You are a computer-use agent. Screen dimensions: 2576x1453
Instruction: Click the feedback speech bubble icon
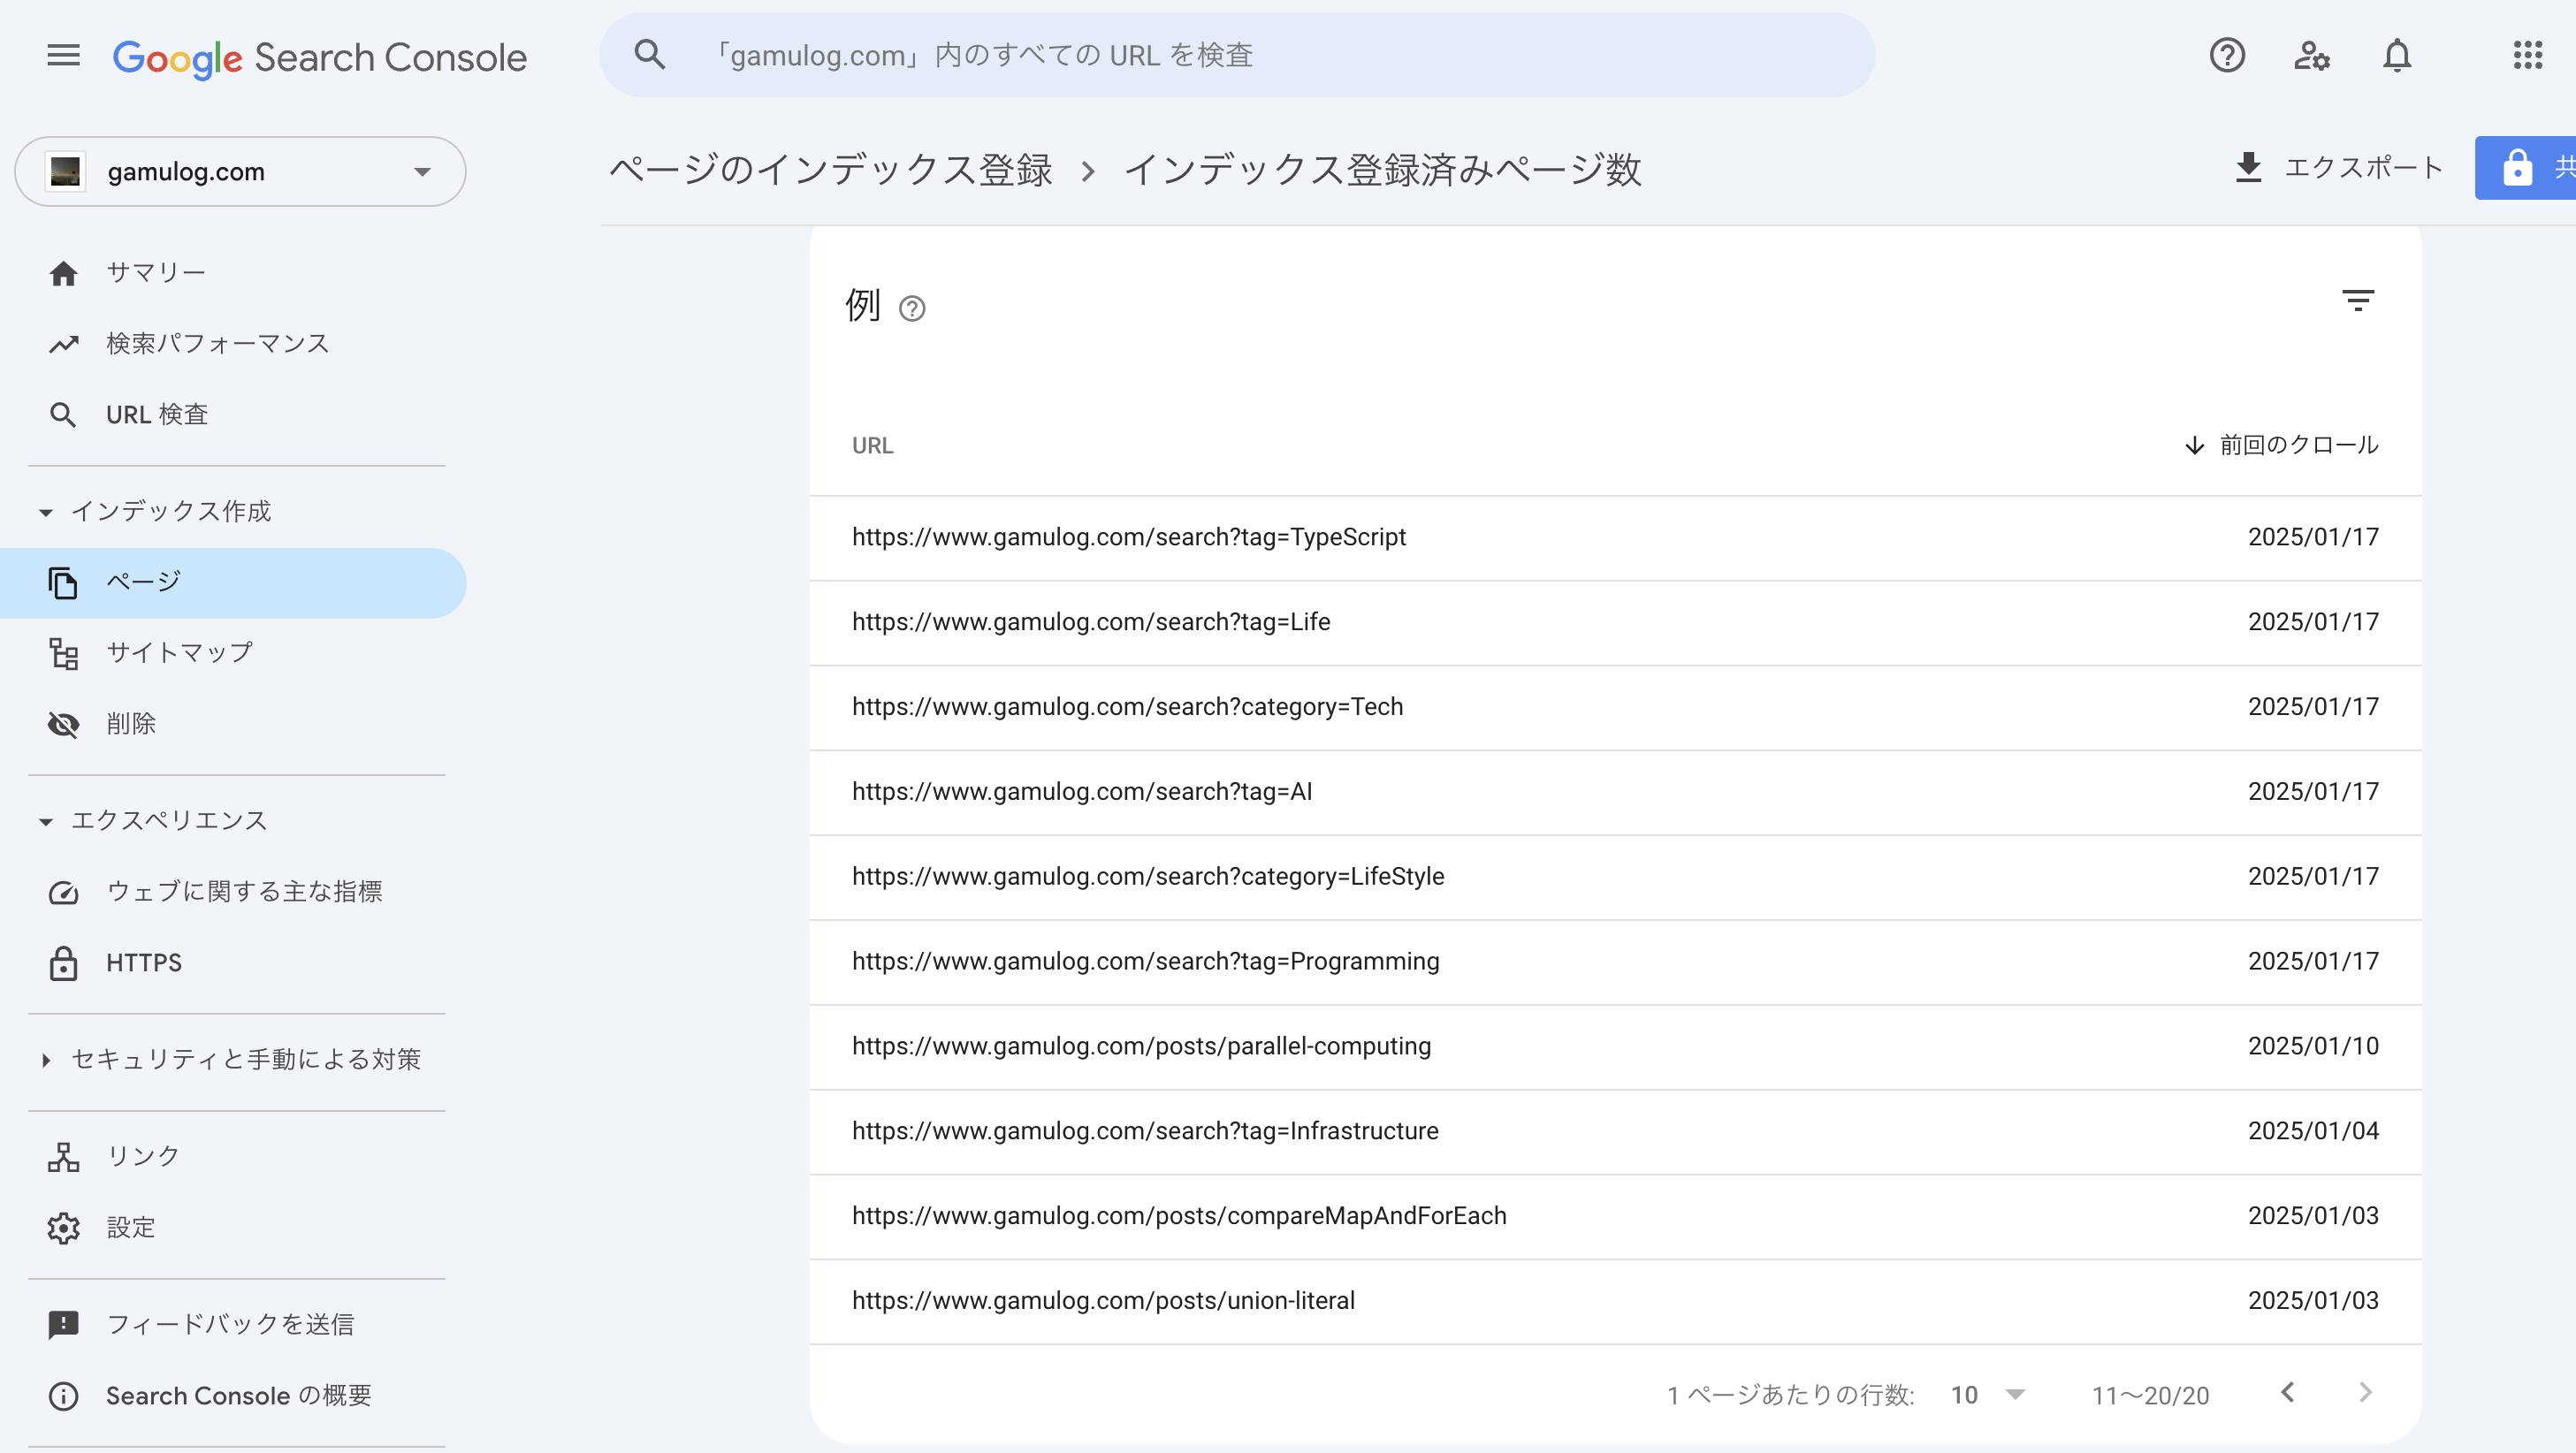pos(63,1324)
